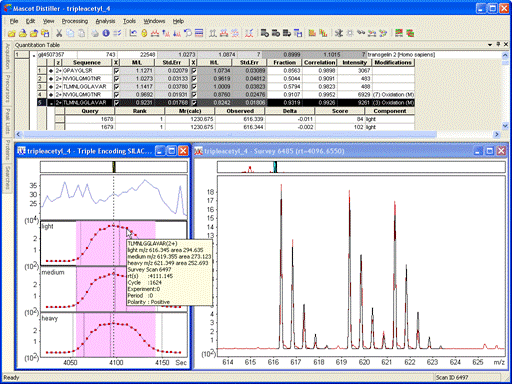Screen dimensions: 512x384
Task: Toggle H/L checkbox in table row 3
Action: point(194,87)
